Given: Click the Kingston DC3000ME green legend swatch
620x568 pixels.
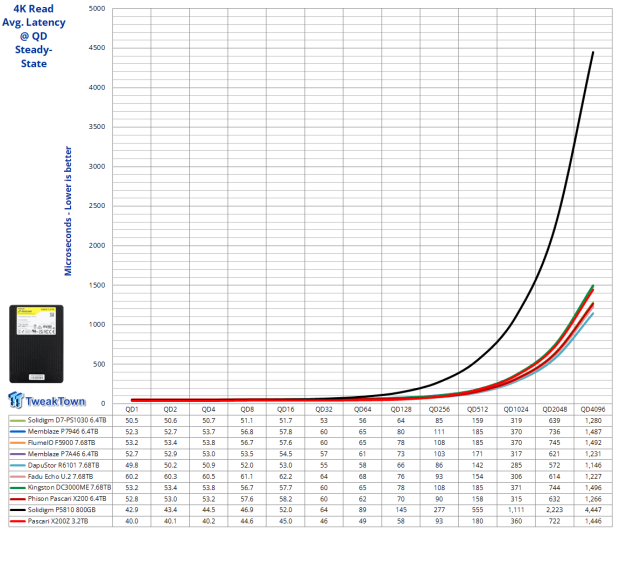Looking at the screenshot, I should pos(17,488).
